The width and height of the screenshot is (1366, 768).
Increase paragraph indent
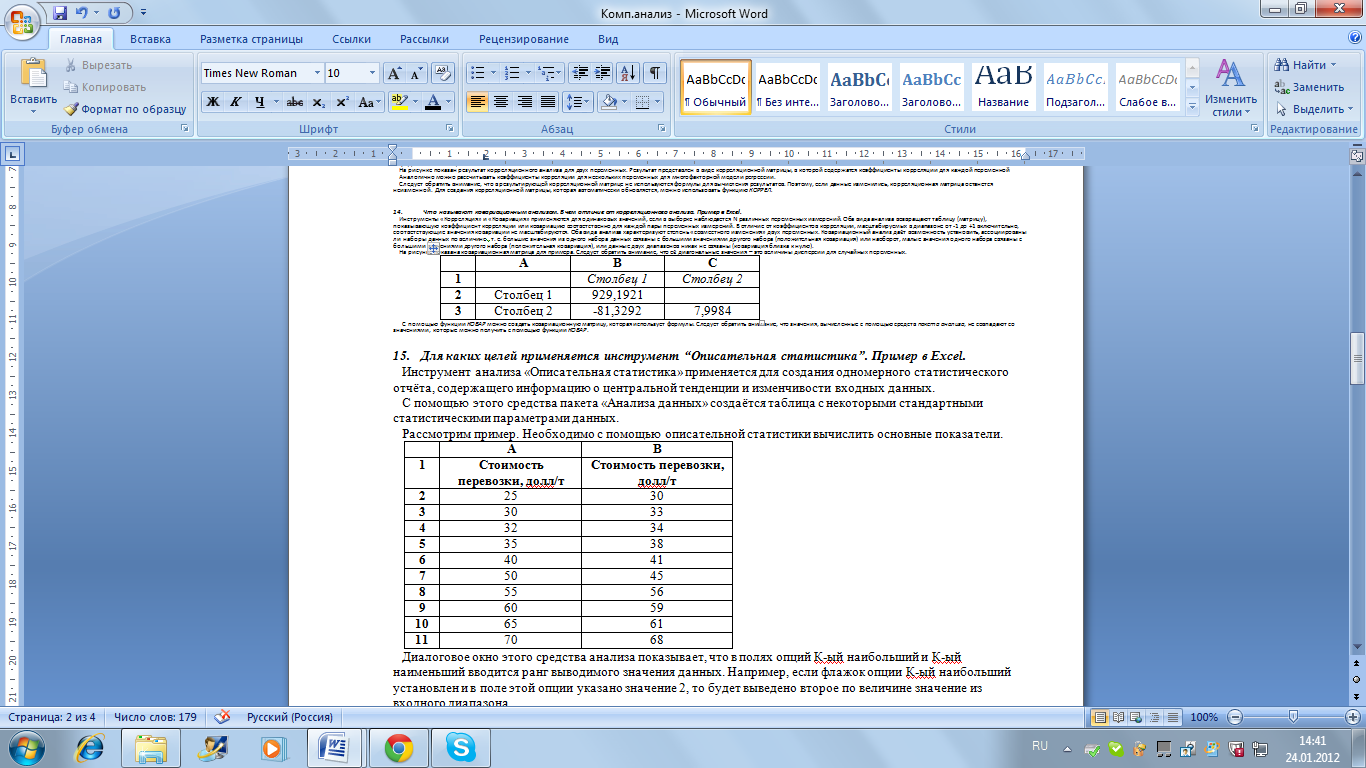(603, 73)
